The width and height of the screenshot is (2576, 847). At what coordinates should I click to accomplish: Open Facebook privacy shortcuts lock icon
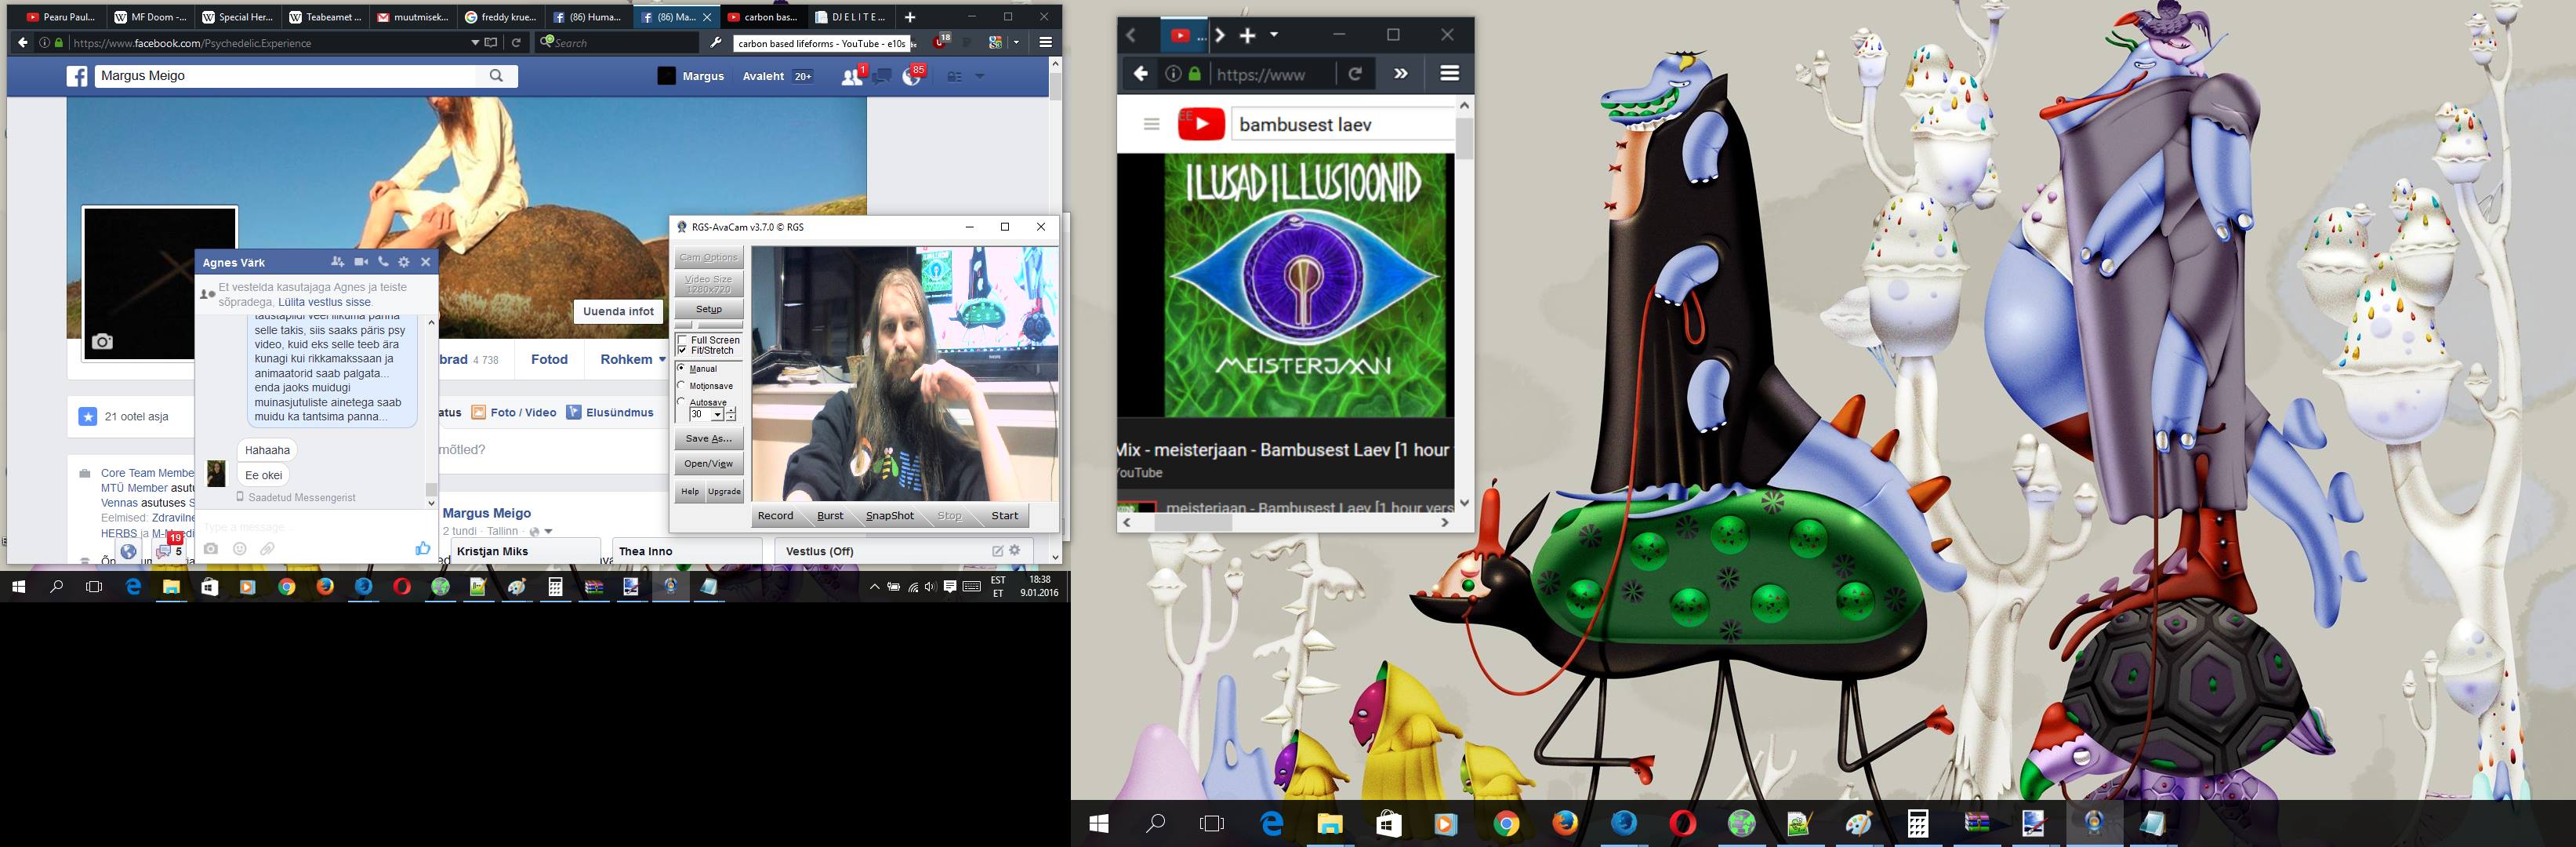954,76
